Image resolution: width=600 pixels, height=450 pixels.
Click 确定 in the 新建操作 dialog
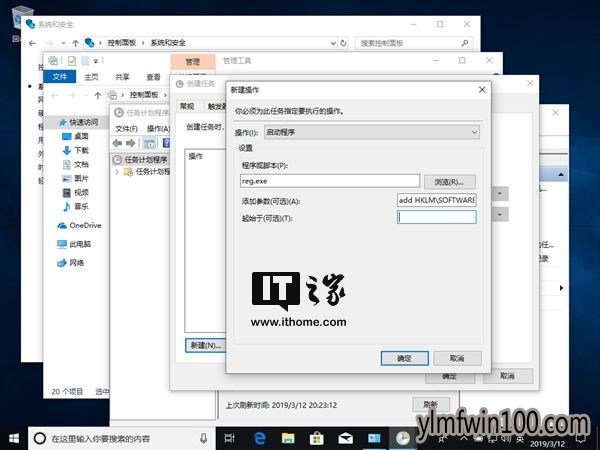[x=404, y=357]
